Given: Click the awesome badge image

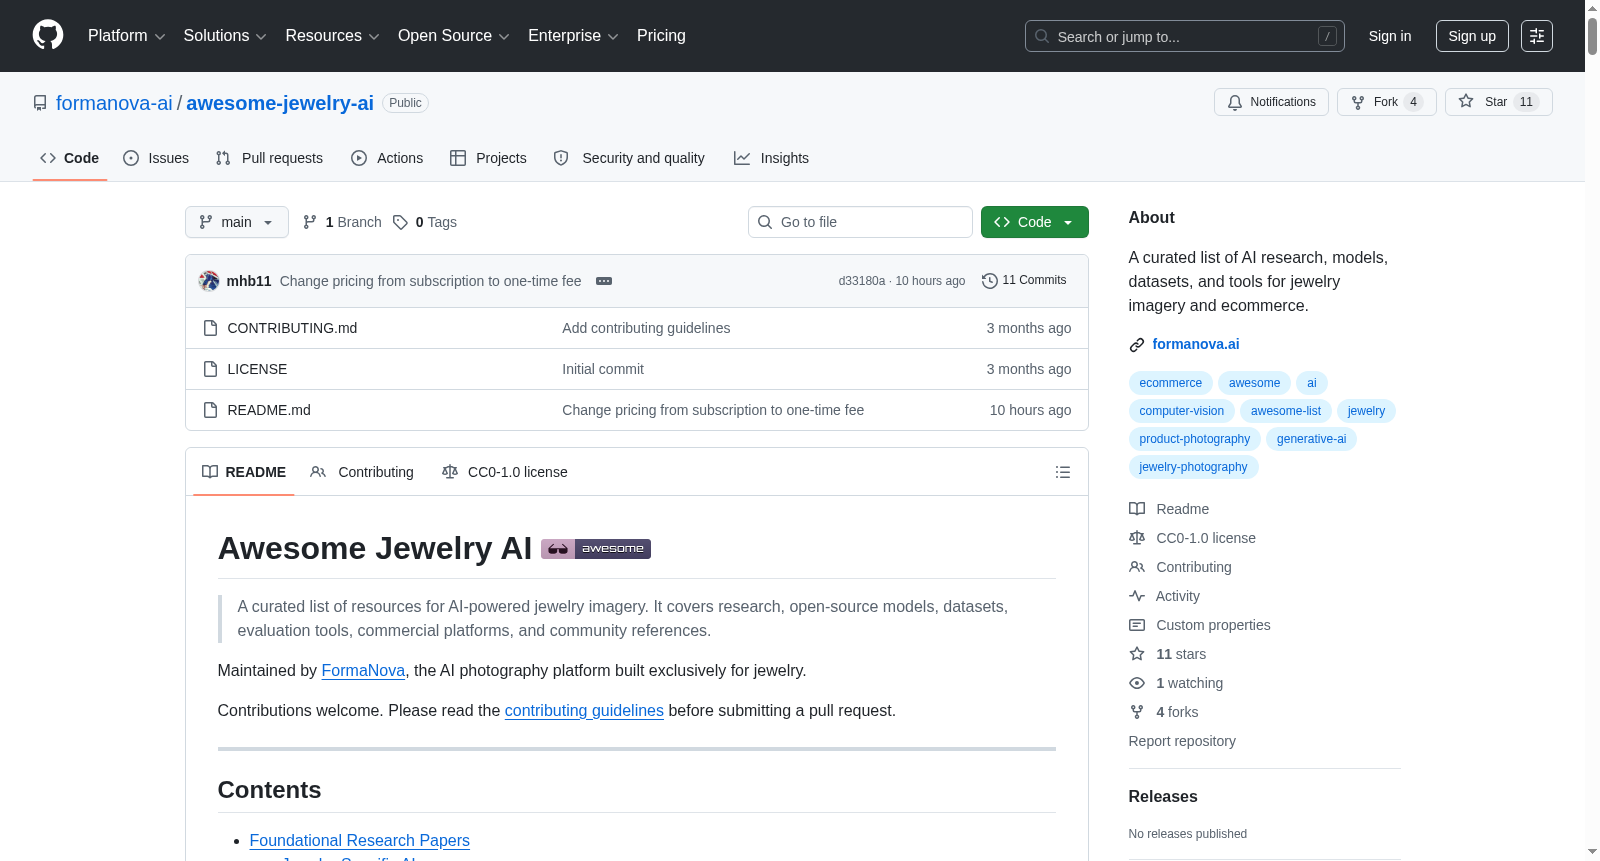Looking at the screenshot, I should pyautogui.click(x=596, y=549).
